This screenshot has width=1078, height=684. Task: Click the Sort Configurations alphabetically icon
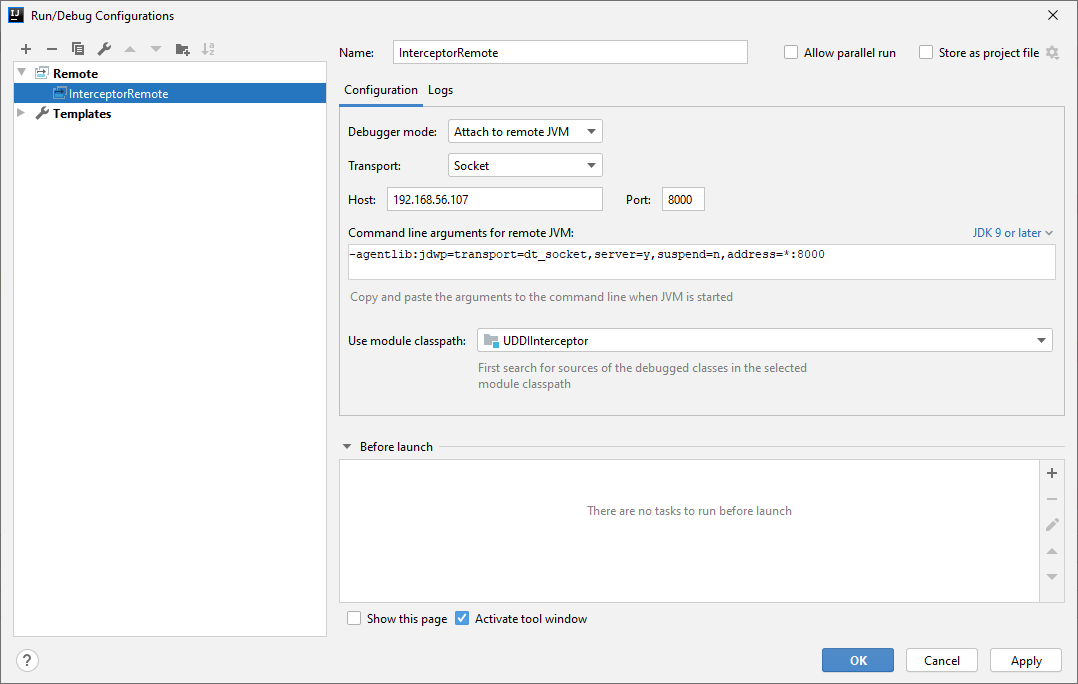tap(208, 49)
